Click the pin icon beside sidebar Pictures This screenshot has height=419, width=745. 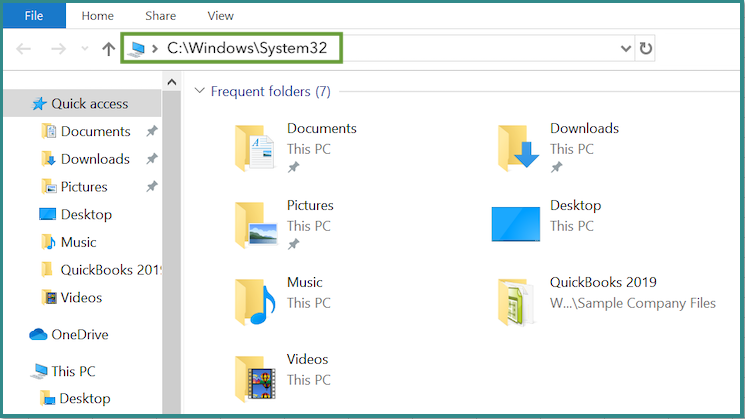point(152,187)
